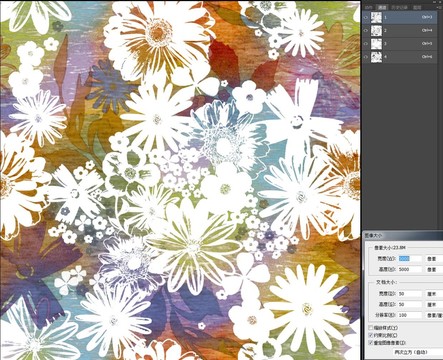
Task: Hide channel 4 using its eye icon
Action: (366, 57)
